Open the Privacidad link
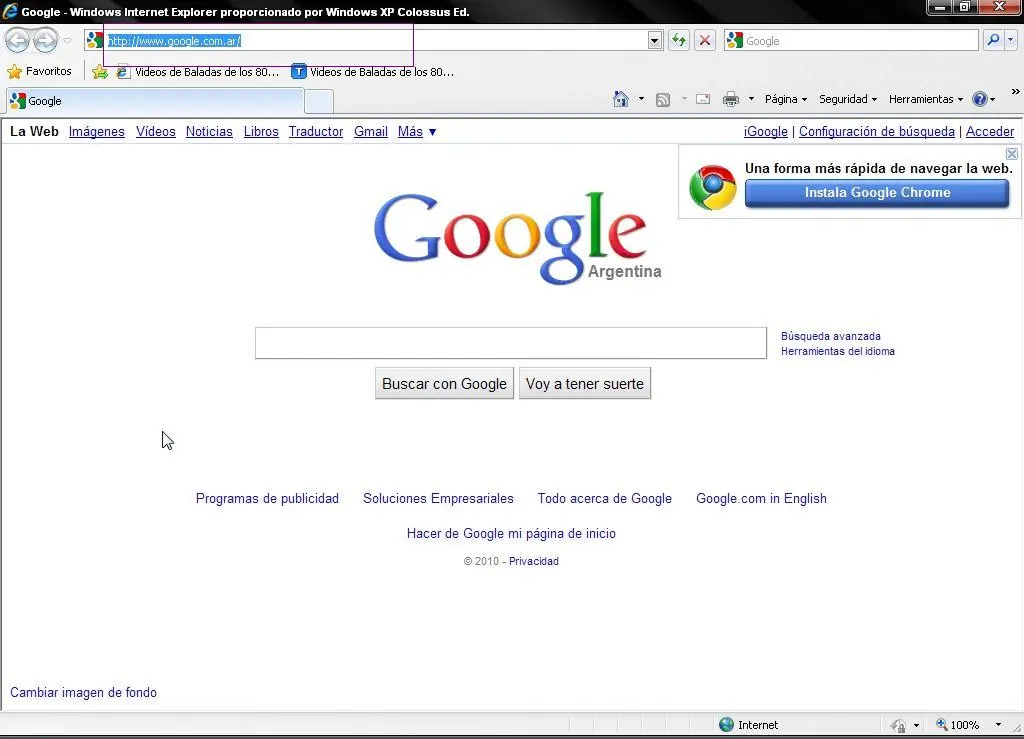This screenshot has height=739, width=1024. 534,561
